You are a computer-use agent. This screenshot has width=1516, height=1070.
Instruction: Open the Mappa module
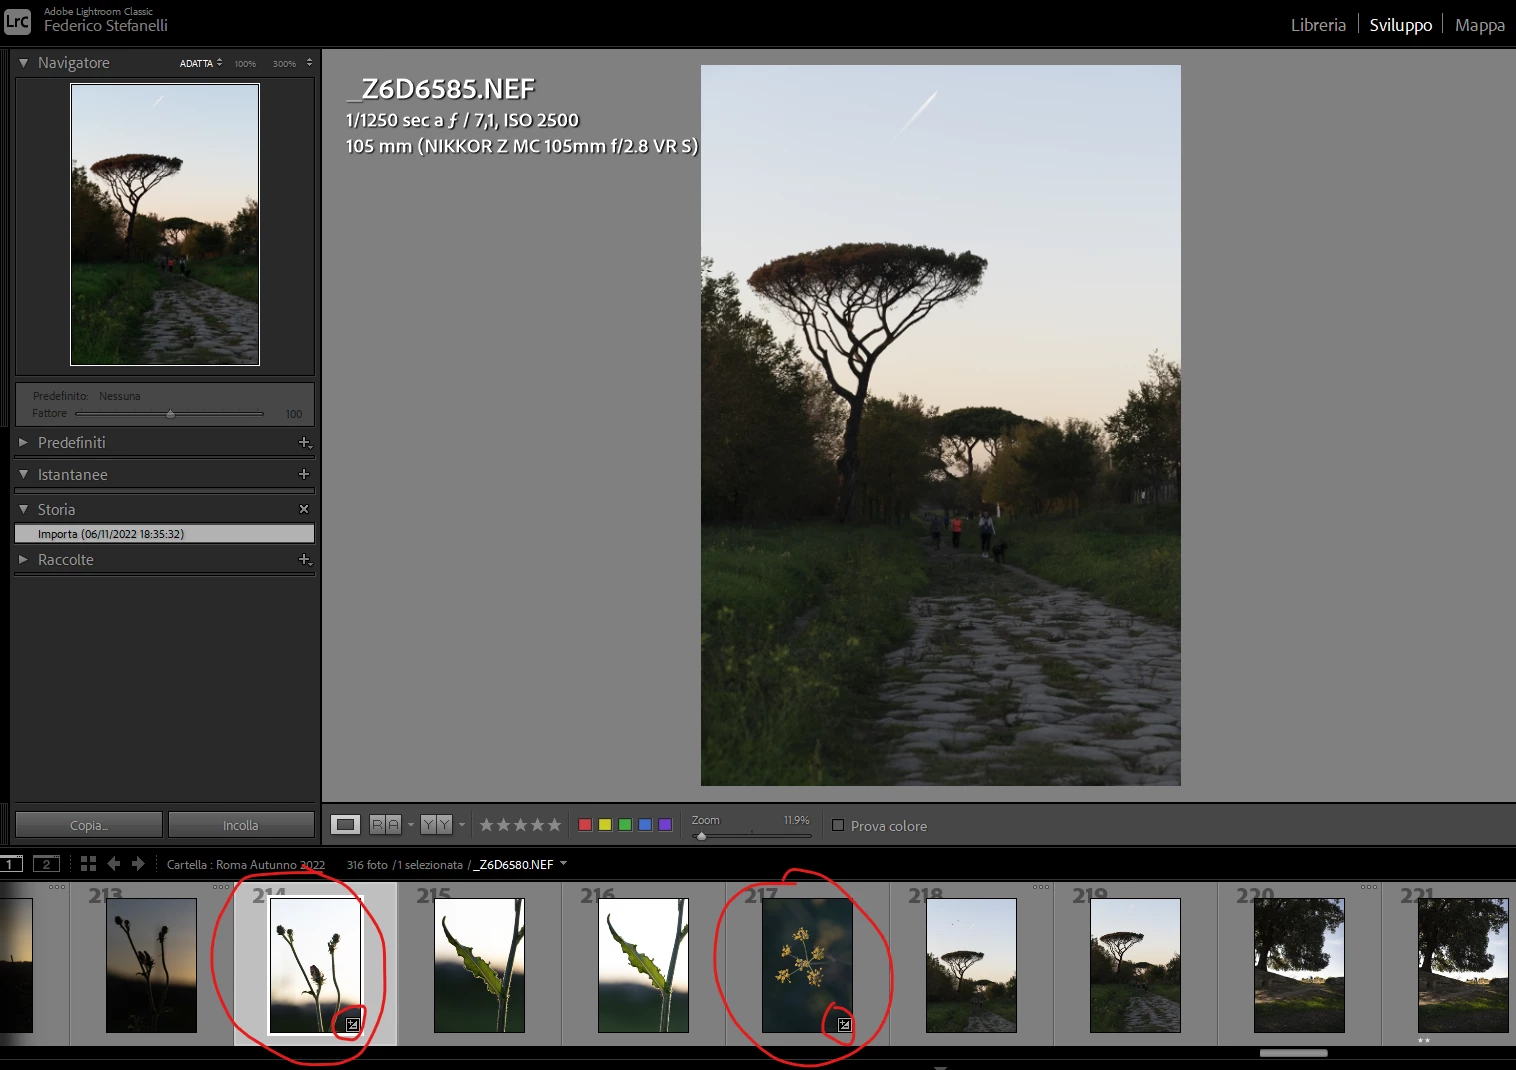coord(1479,25)
